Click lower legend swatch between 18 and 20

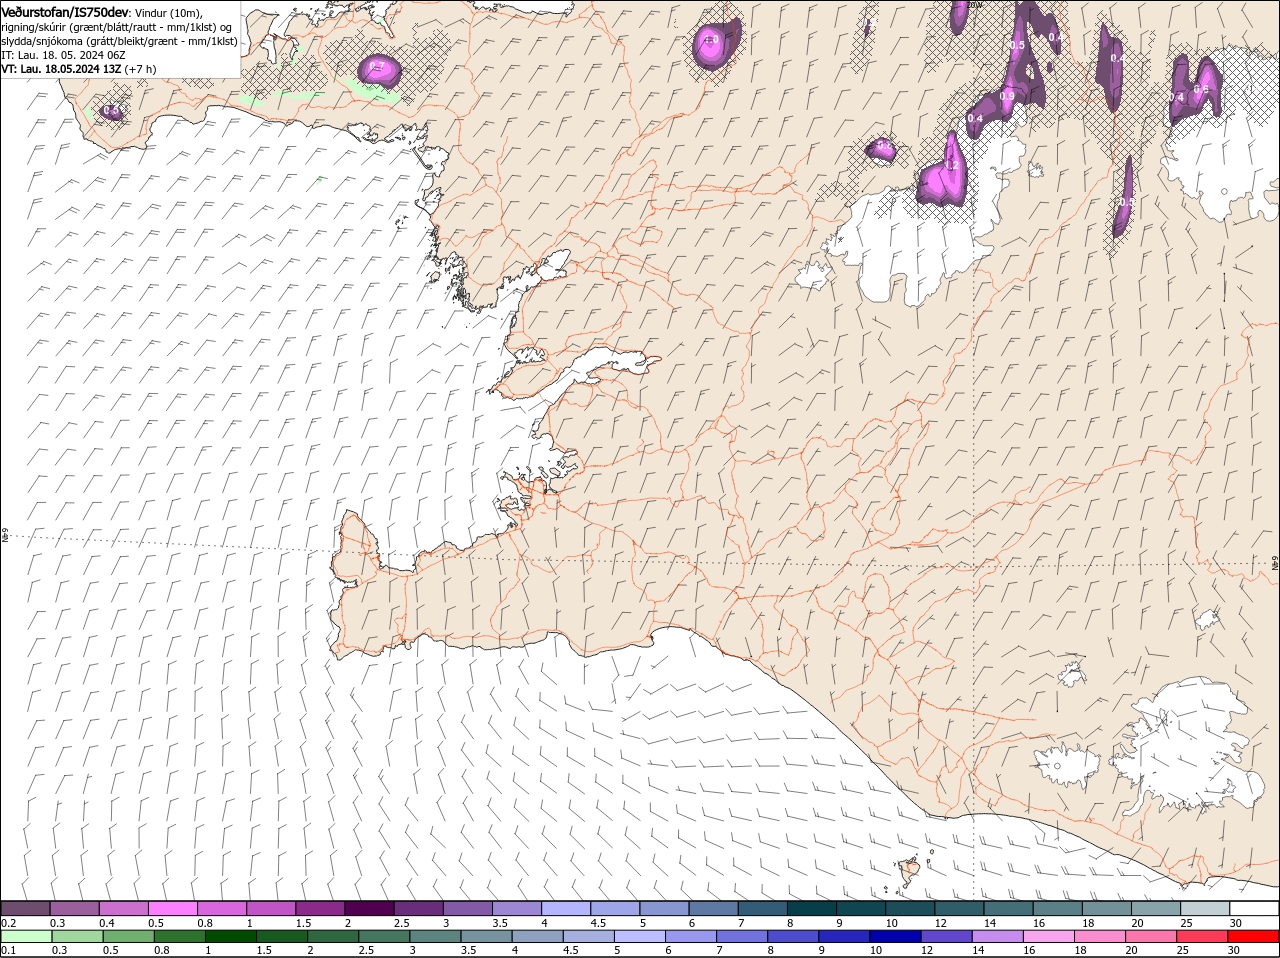click(x=1101, y=936)
